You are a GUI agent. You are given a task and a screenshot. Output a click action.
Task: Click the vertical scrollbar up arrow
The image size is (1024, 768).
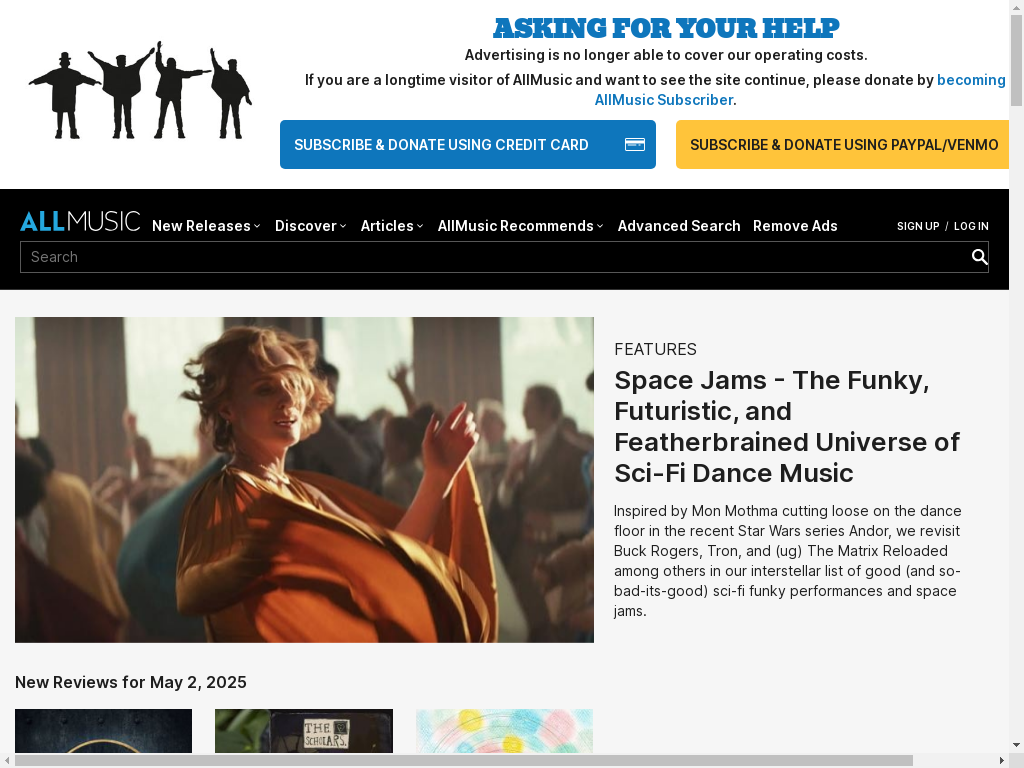click(x=1016, y=6)
